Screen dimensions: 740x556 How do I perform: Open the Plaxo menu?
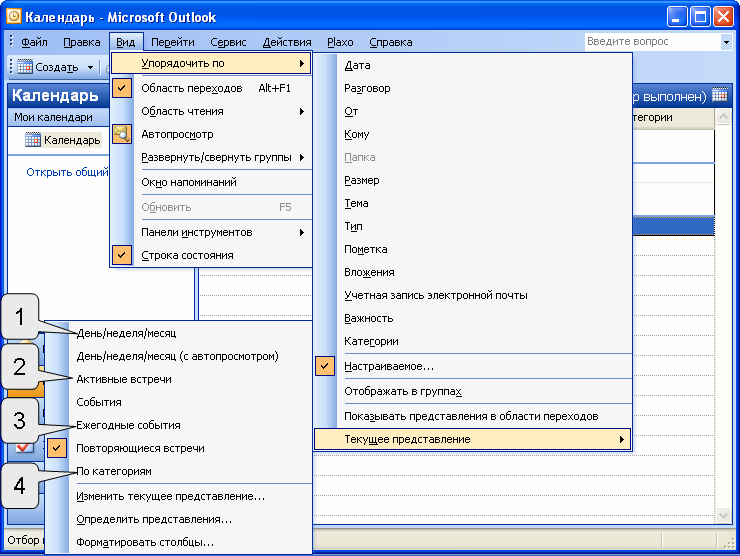coord(340,42)
